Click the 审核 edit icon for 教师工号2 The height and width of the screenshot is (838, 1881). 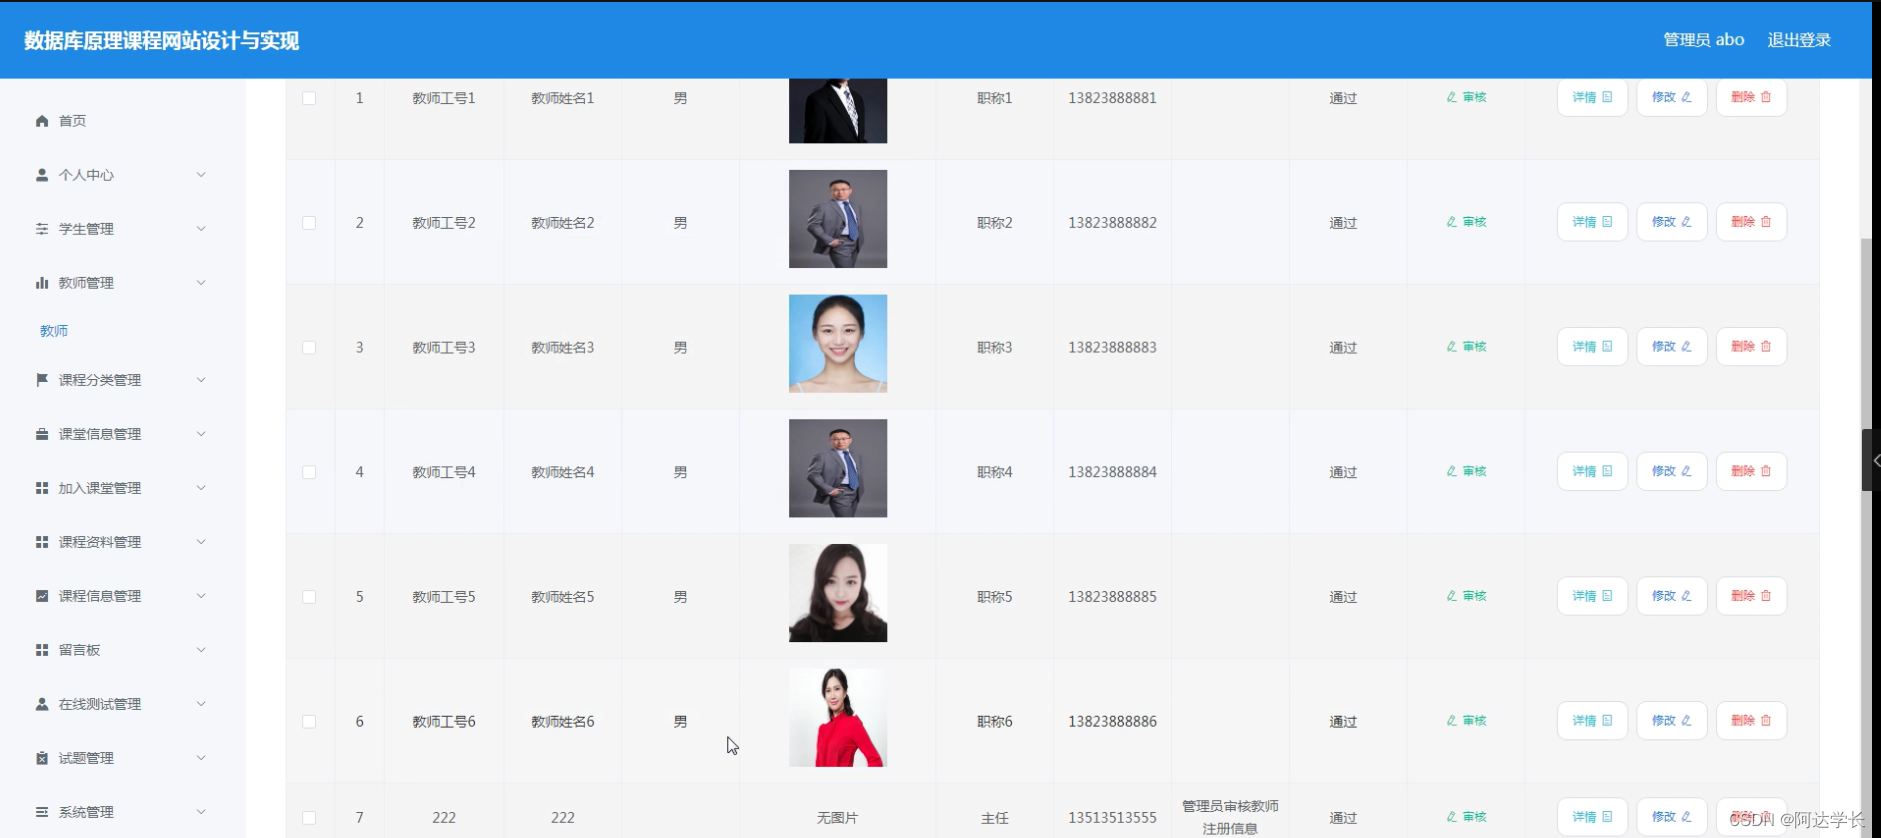pos(1452,222)
